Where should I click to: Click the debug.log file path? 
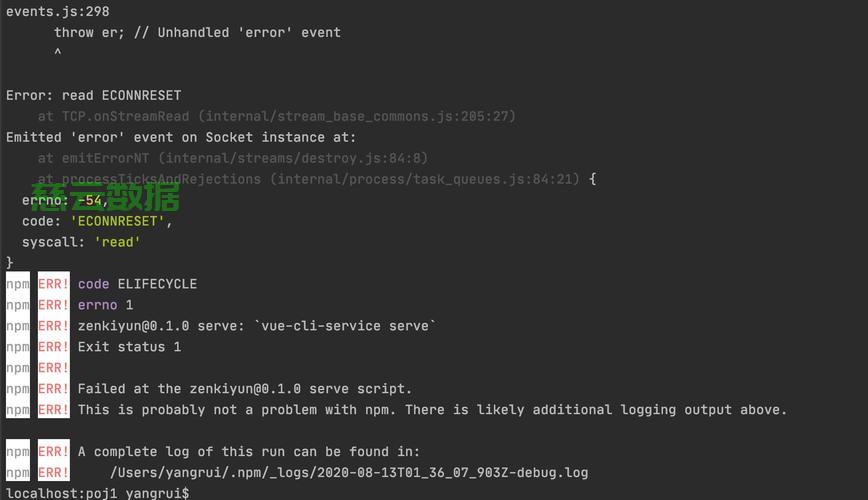(349, 473)
